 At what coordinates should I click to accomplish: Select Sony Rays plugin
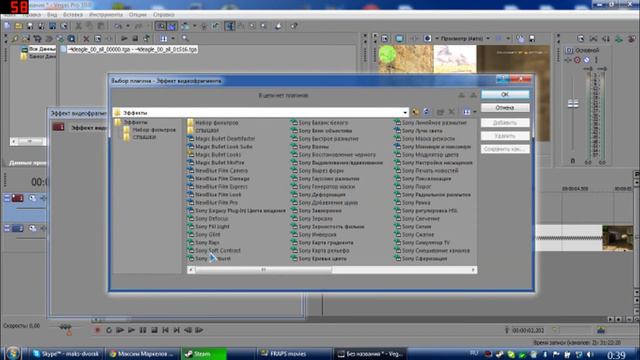click(207, 242)
